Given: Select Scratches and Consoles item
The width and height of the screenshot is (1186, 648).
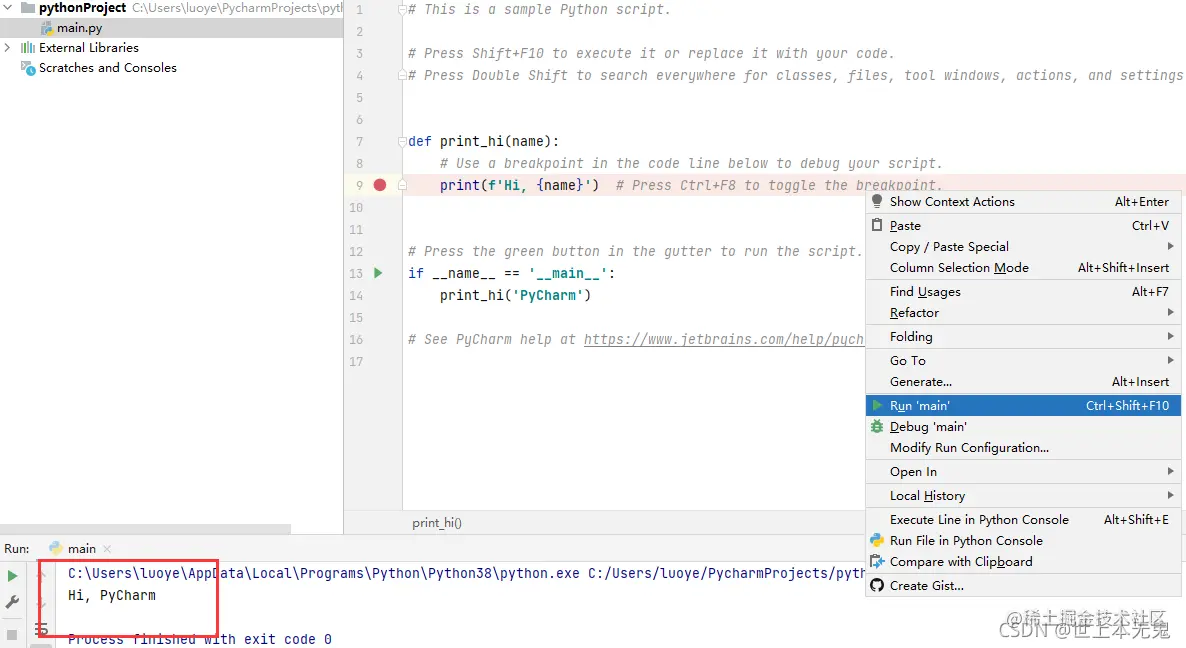Looking at the screenshot, I should tap(107, 68).
